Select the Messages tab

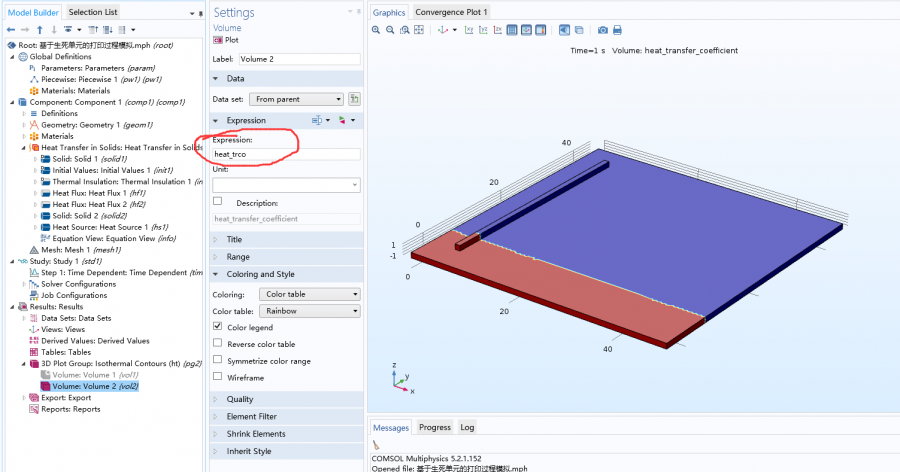[391, 428]
